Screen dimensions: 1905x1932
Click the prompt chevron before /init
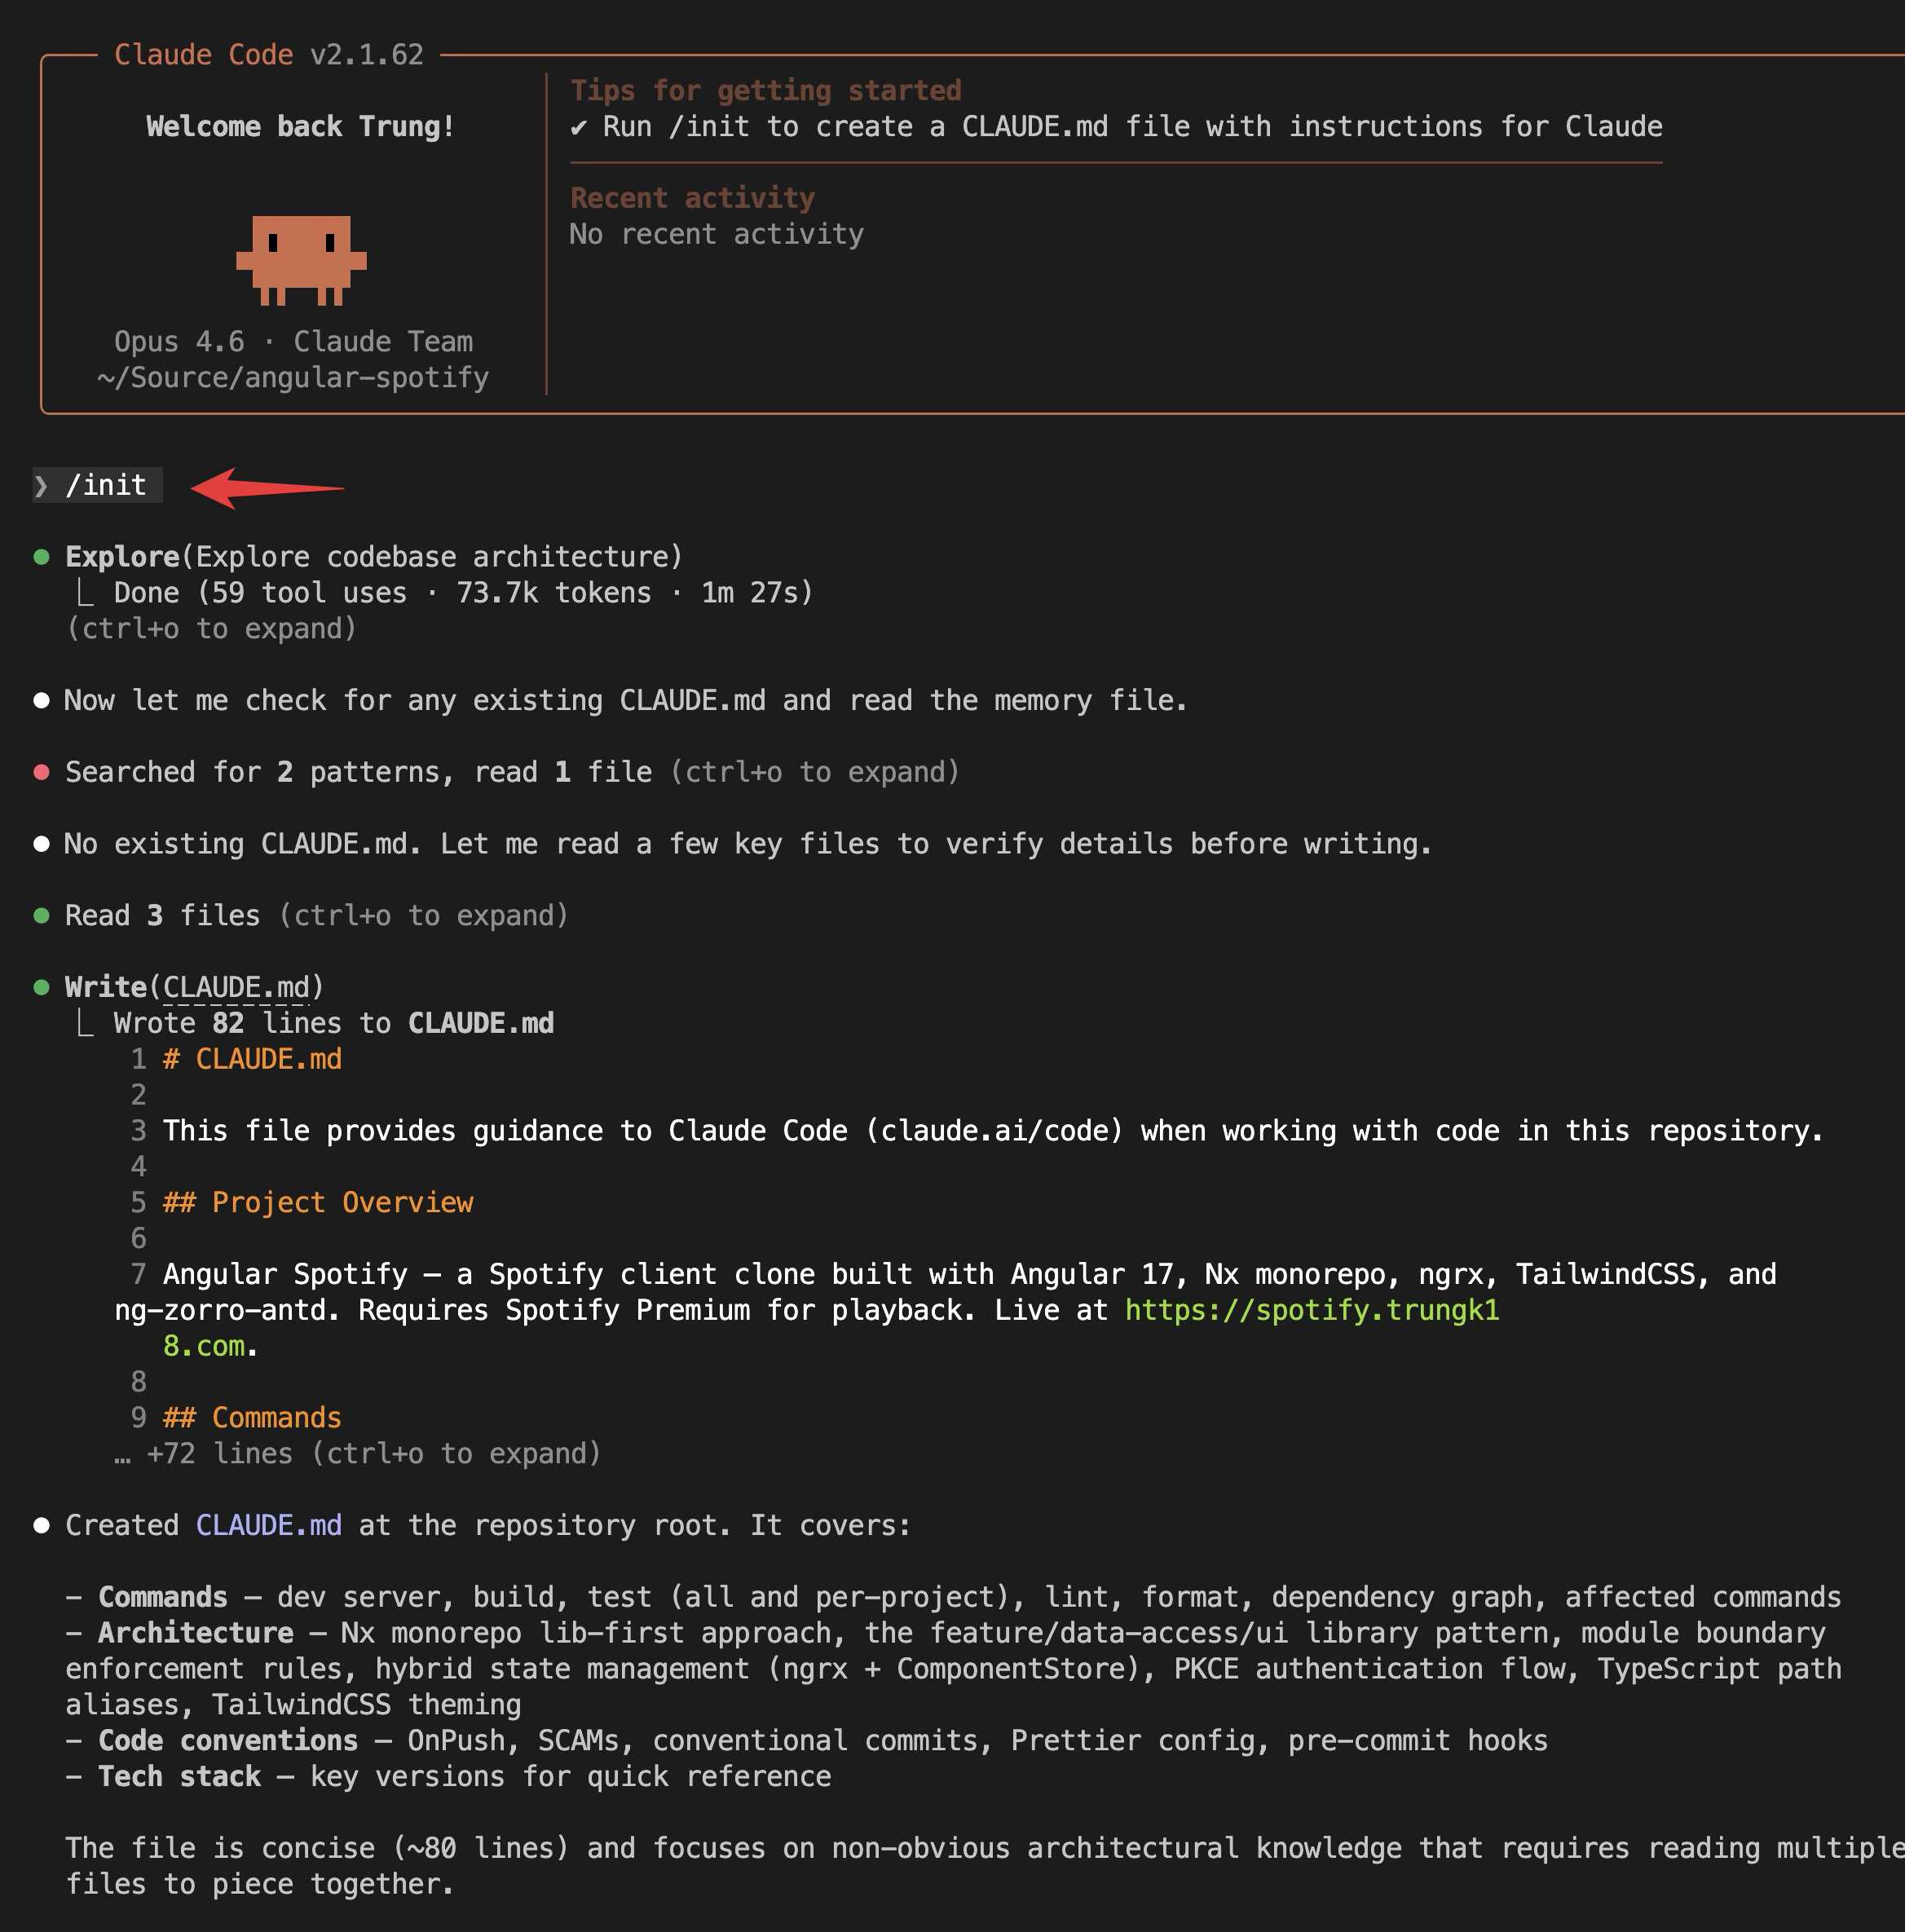(x=41, y=486)
